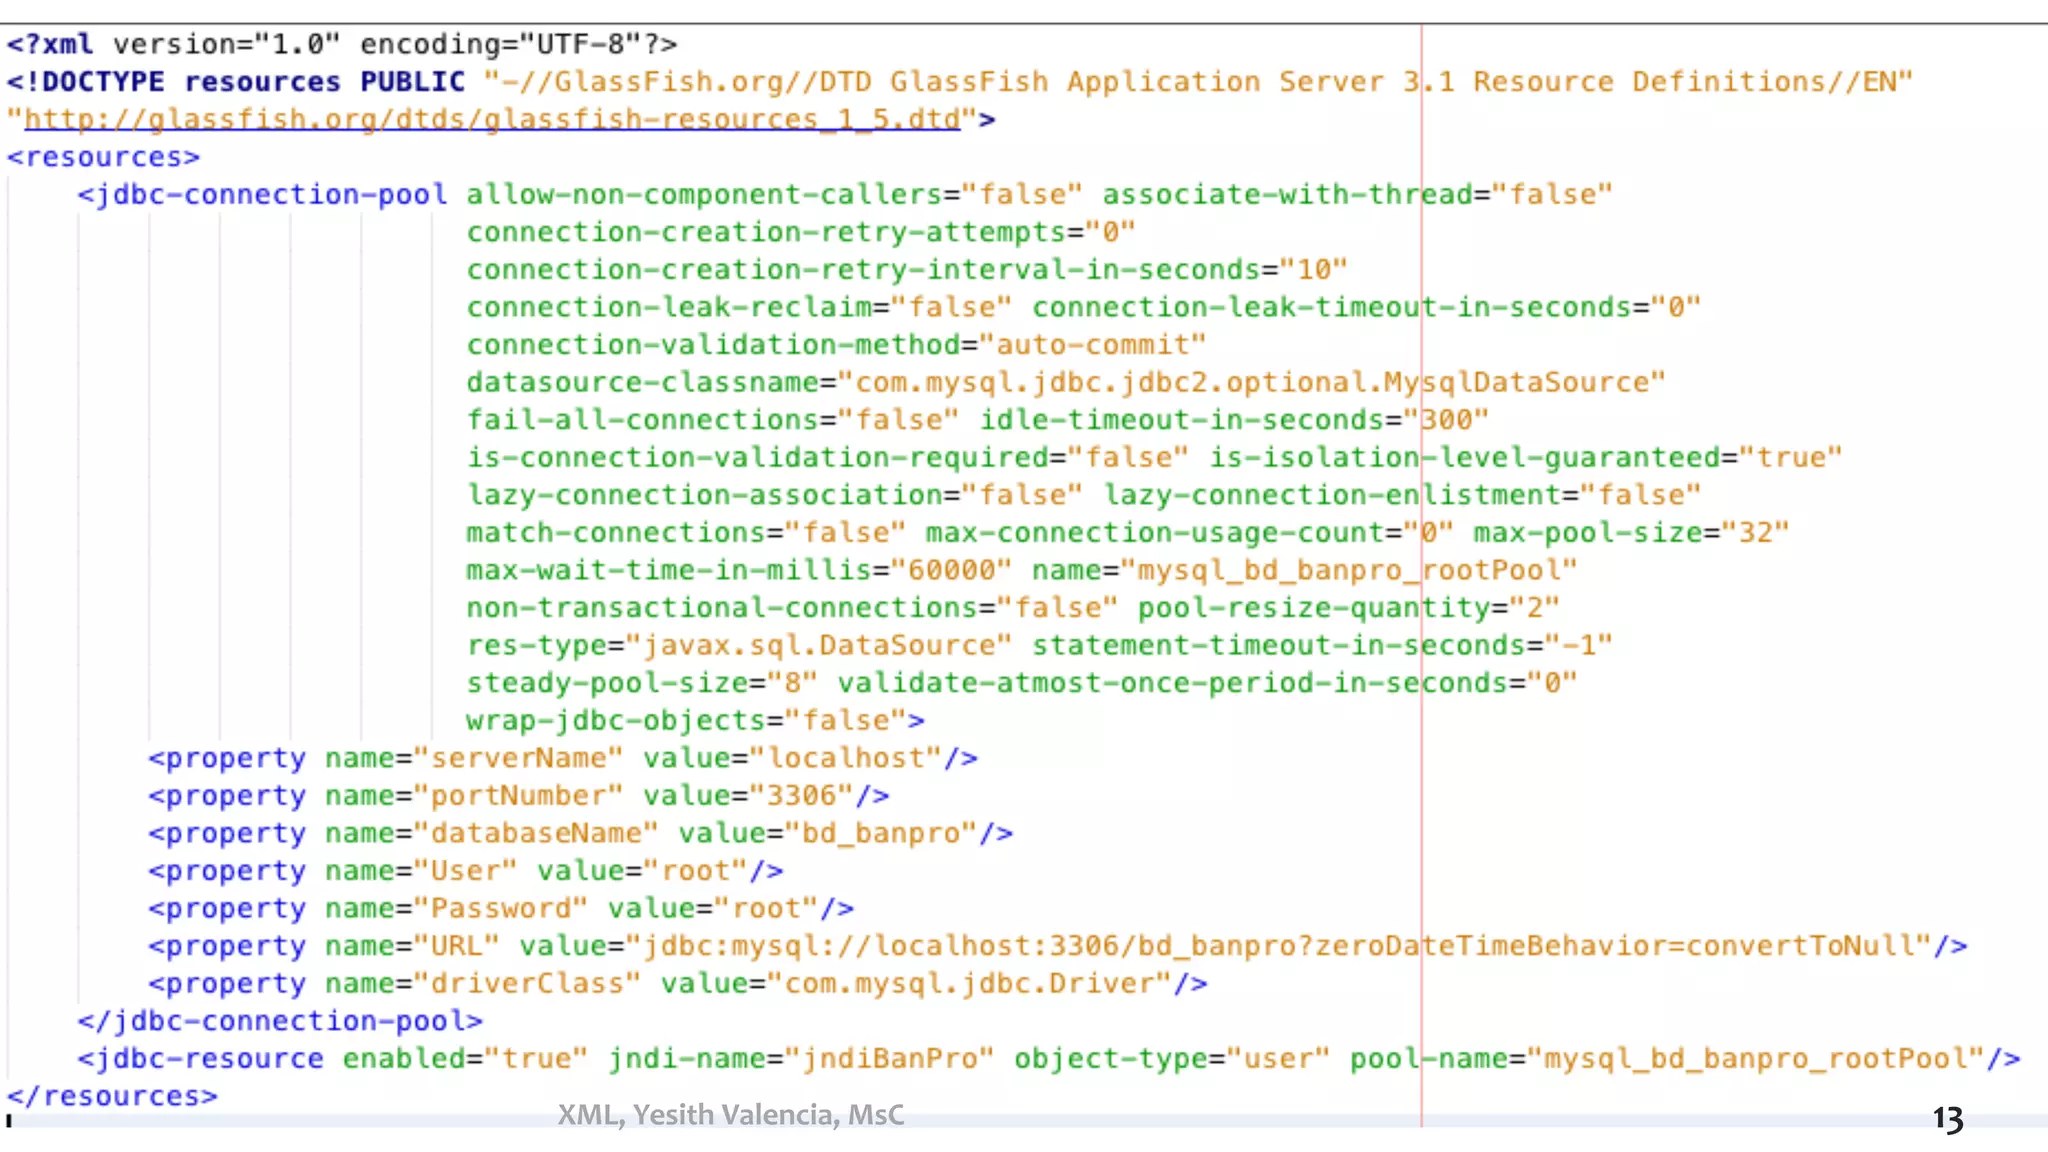Click slide page number 13

1948,1120
